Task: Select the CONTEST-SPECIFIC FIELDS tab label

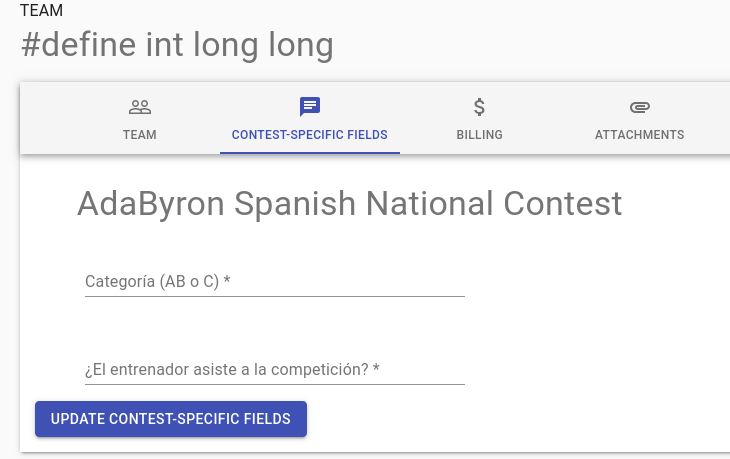Action: (x=310, y=134)
